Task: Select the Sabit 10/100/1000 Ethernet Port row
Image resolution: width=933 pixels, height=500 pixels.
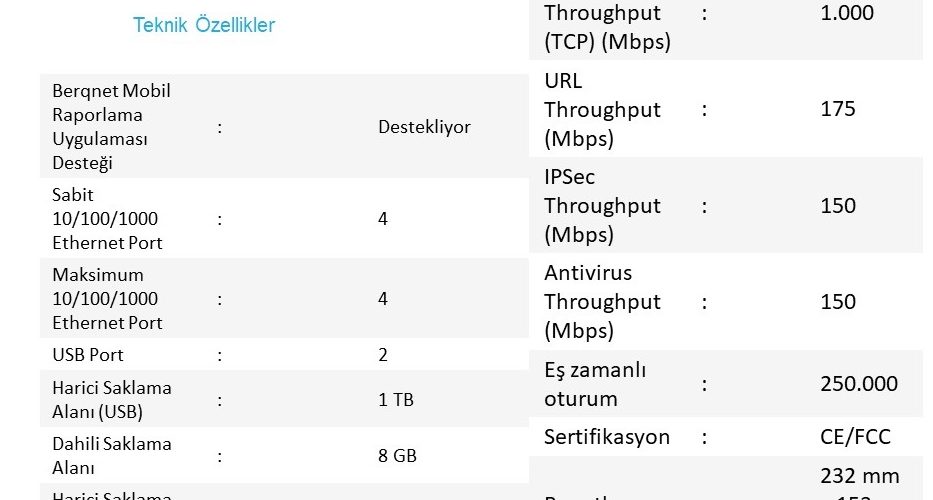Action: point(284,218)
